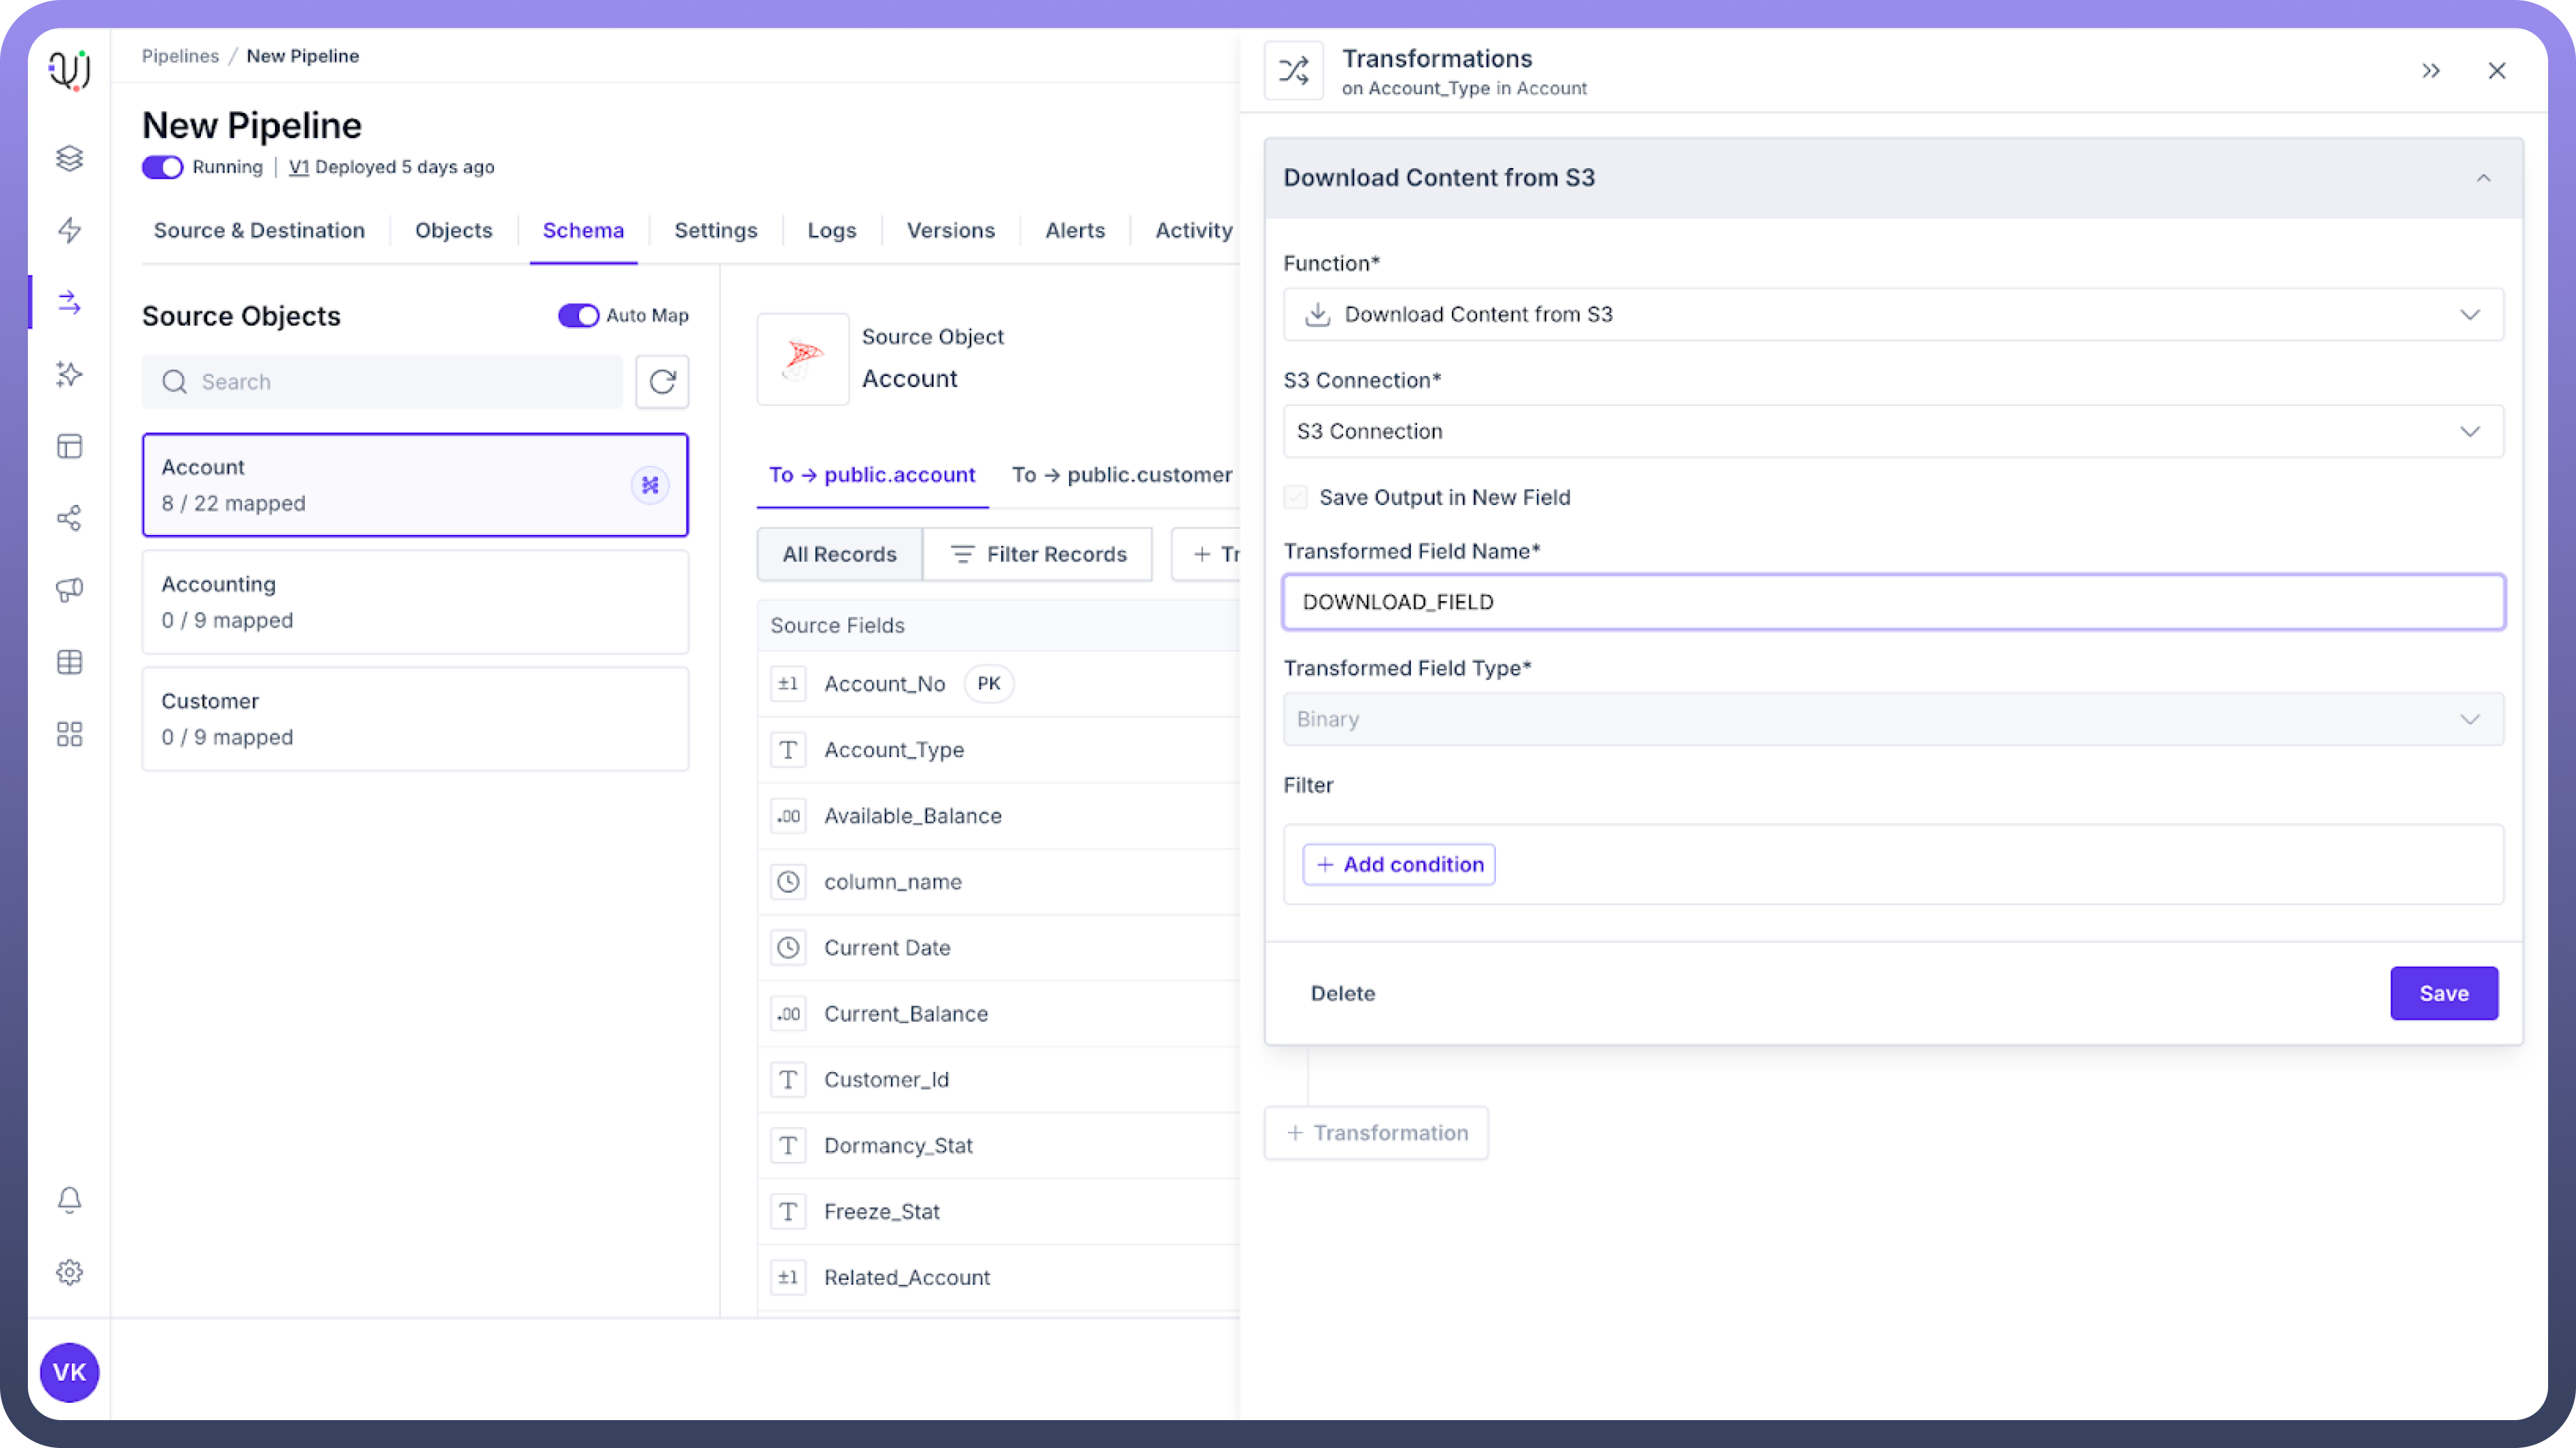The image size is (2576, 1448).
Task: Check Save Output in New Field
Action: click(1295, 497)
